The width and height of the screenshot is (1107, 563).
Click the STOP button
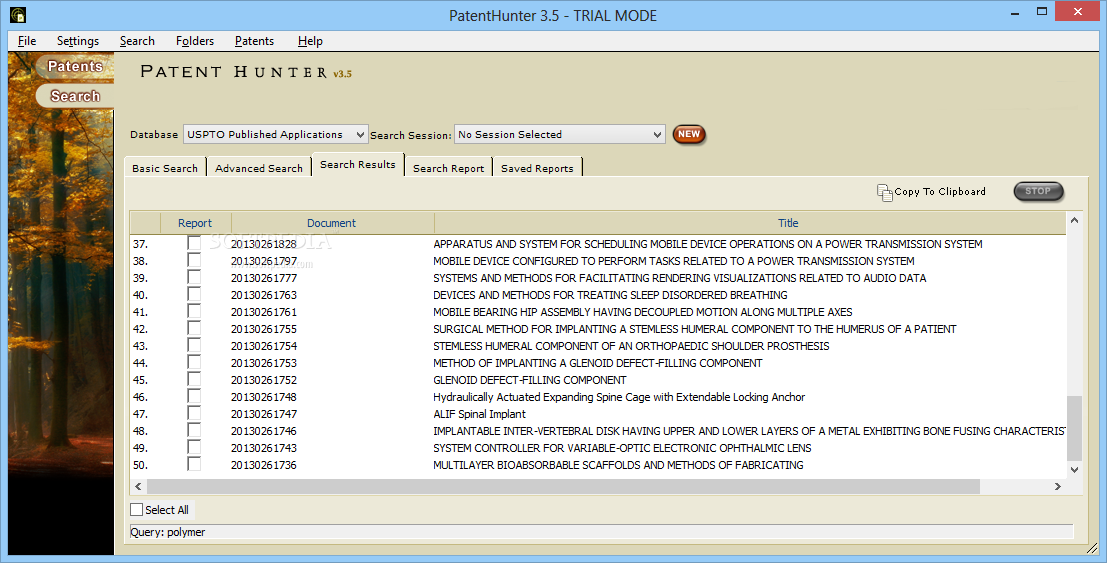pyautogui.click(x=1038, y=191)
